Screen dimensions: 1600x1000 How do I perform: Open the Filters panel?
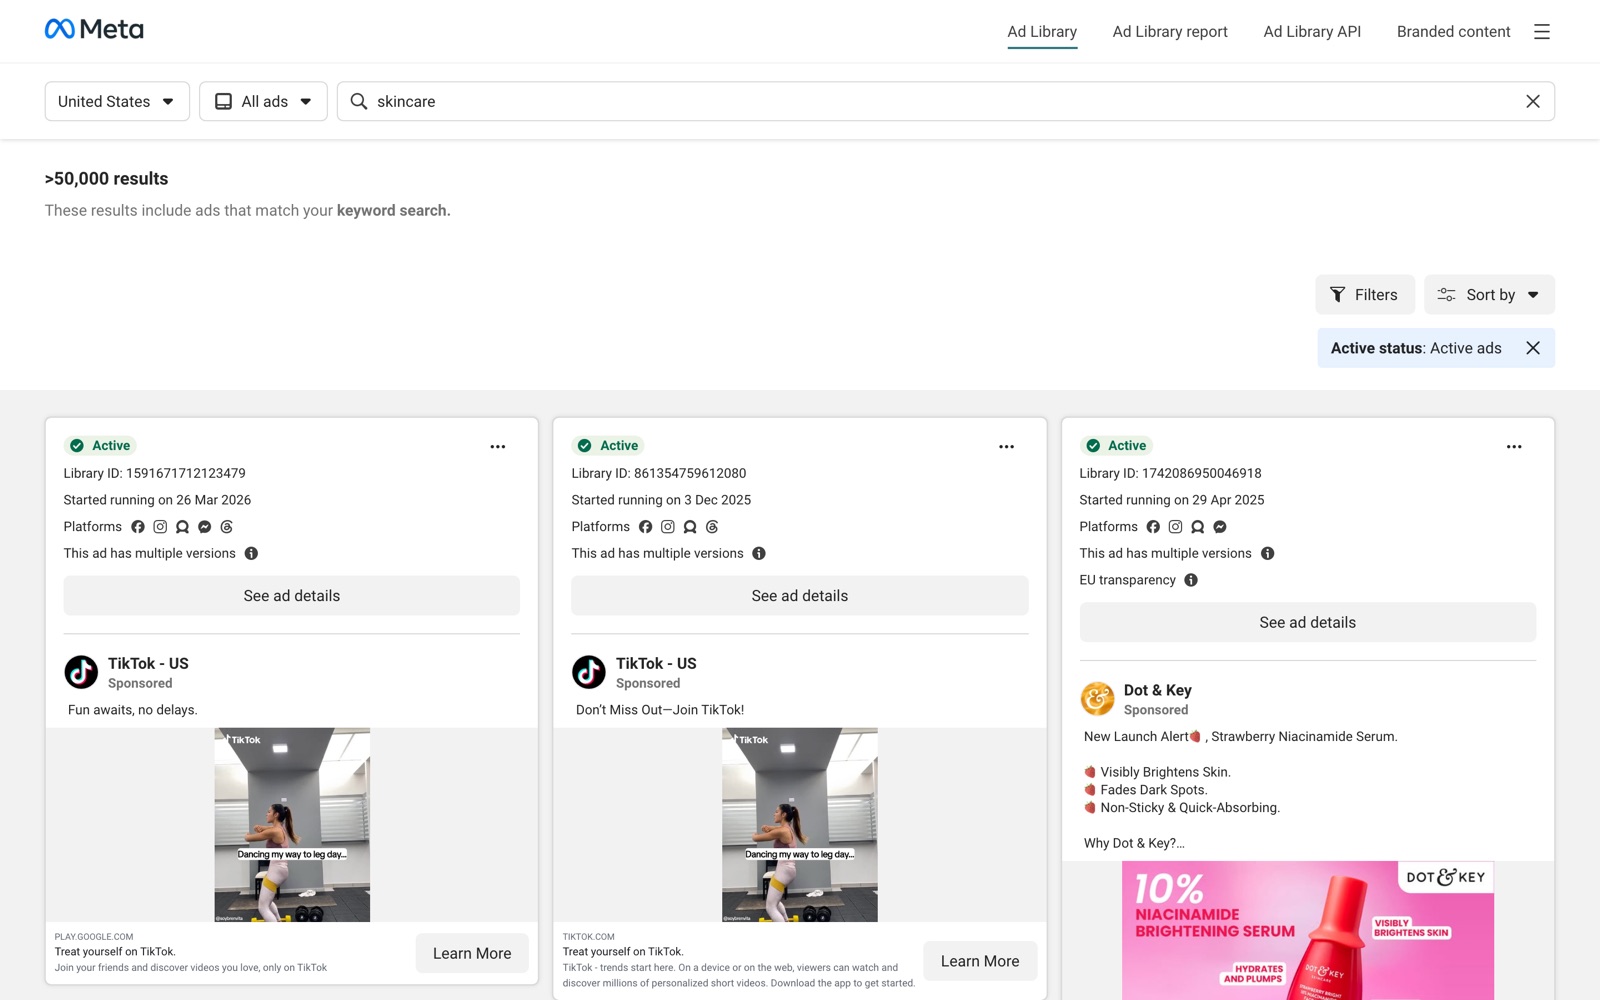[x=1364, y=295]
